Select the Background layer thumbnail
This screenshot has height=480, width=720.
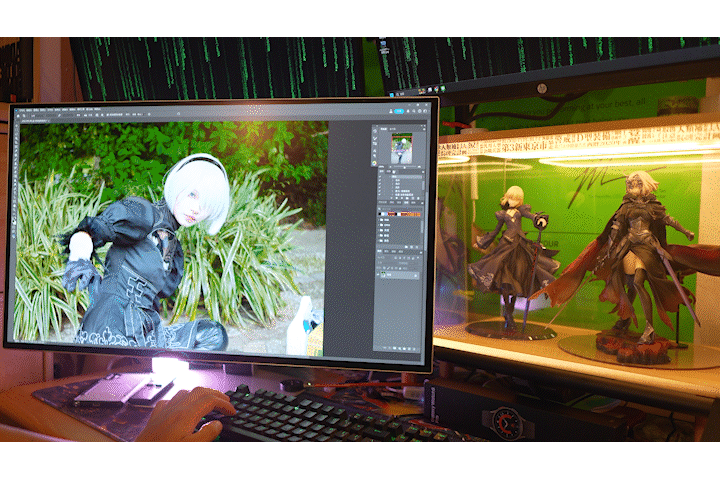(383, 275)
